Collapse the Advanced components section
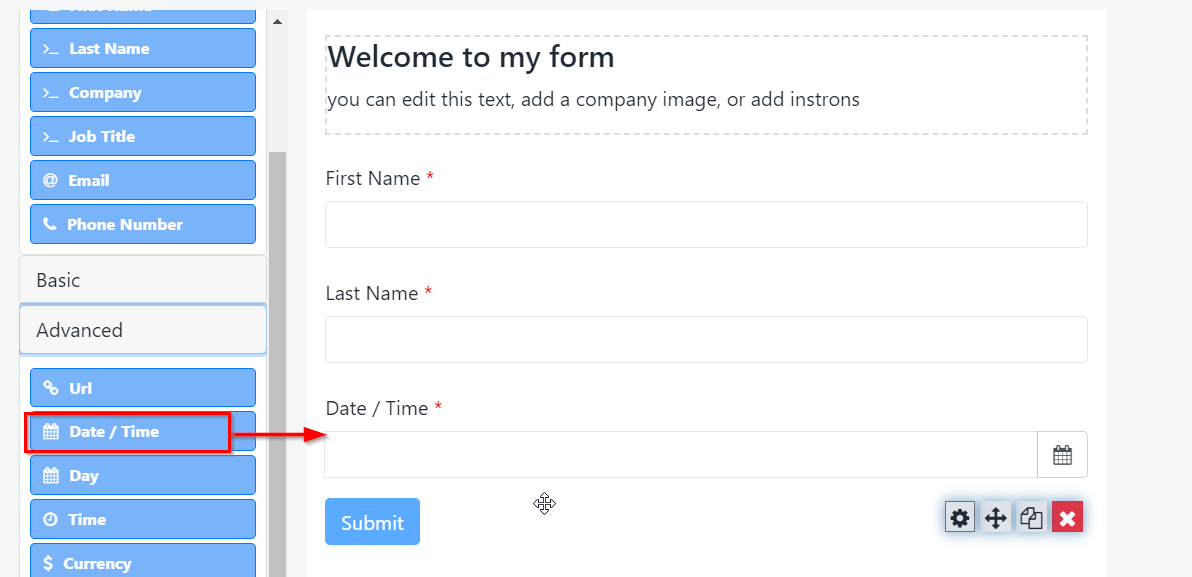The image size is (1192, 577). tap(143, 330)
